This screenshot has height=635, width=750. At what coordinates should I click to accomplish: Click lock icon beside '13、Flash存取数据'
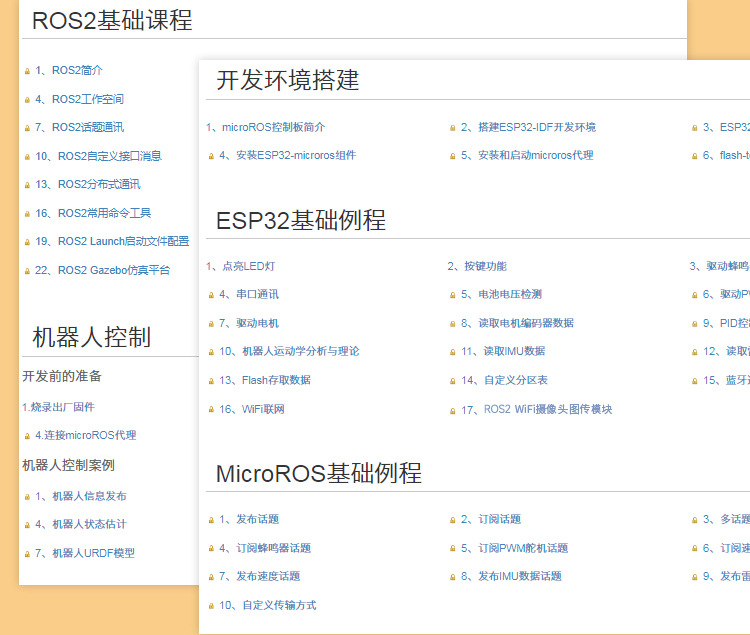tap(211, 381)
